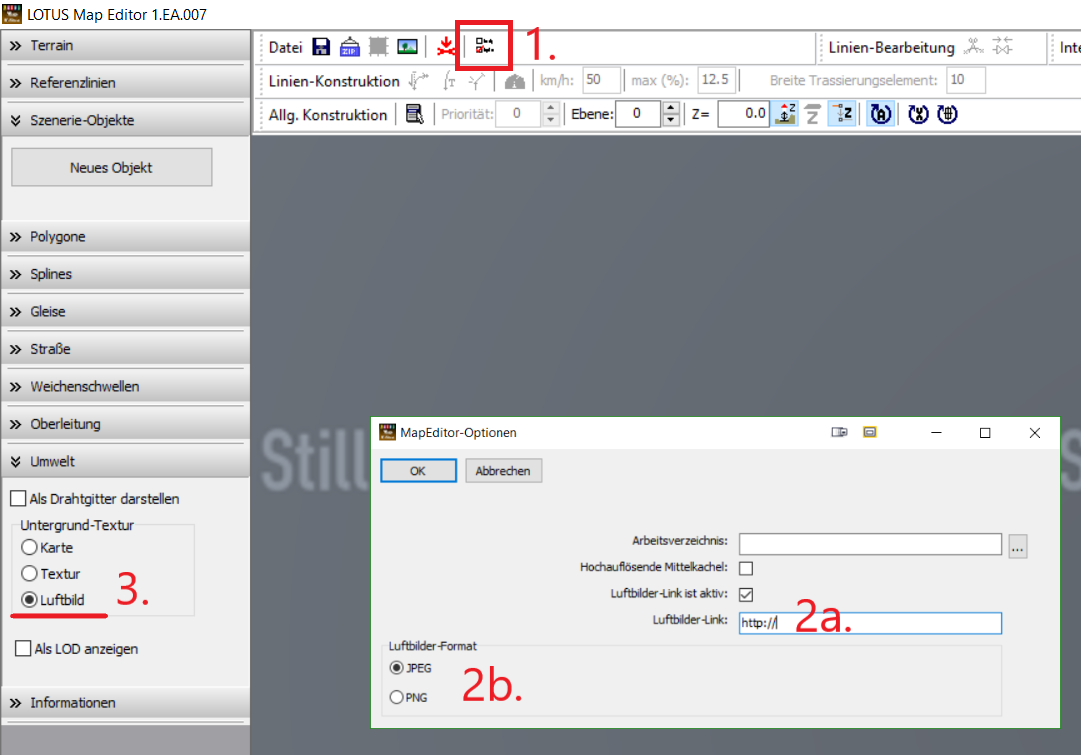This screenshot has height=755, width=1081.
Task: Click the landscape image icon in Datei toolbar
Action: click(x=407, y=47)
